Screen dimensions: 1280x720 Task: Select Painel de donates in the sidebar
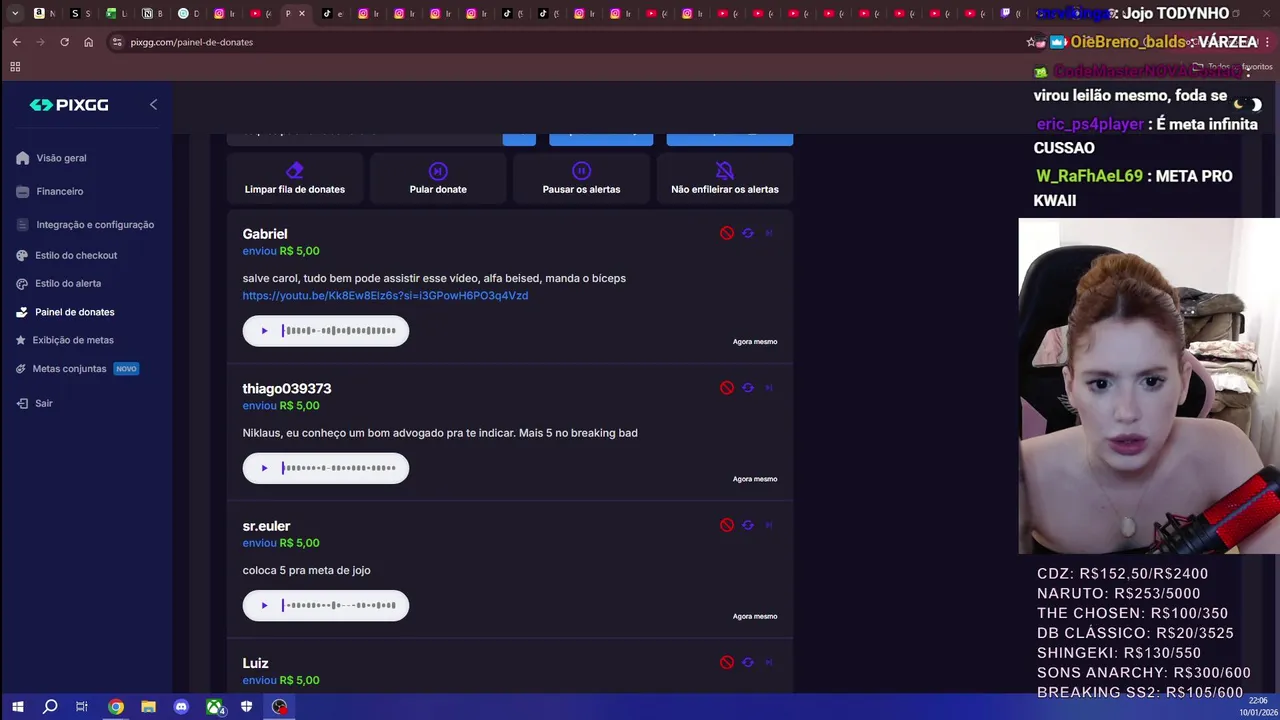tap(66, 312)
